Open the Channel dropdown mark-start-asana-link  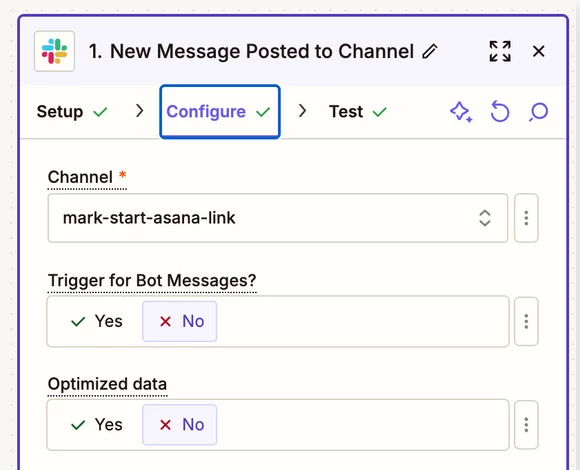[x=278, y=218]
